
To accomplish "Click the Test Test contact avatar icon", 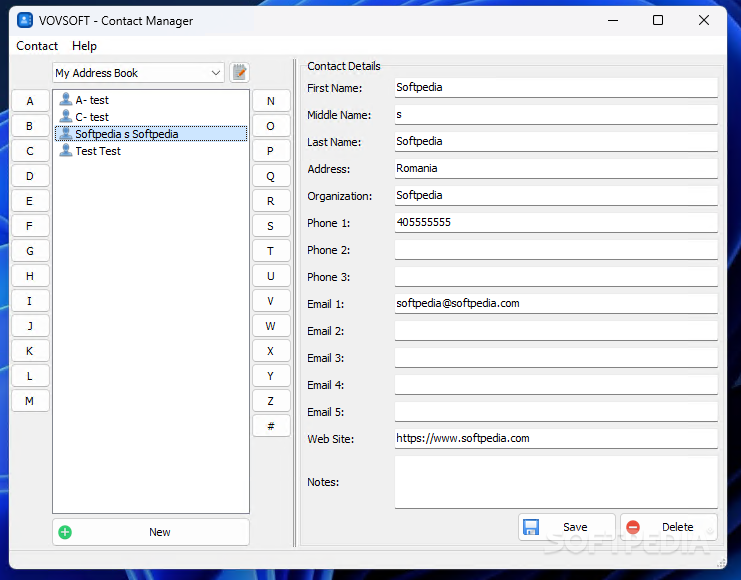I will [x=66, y=150].
